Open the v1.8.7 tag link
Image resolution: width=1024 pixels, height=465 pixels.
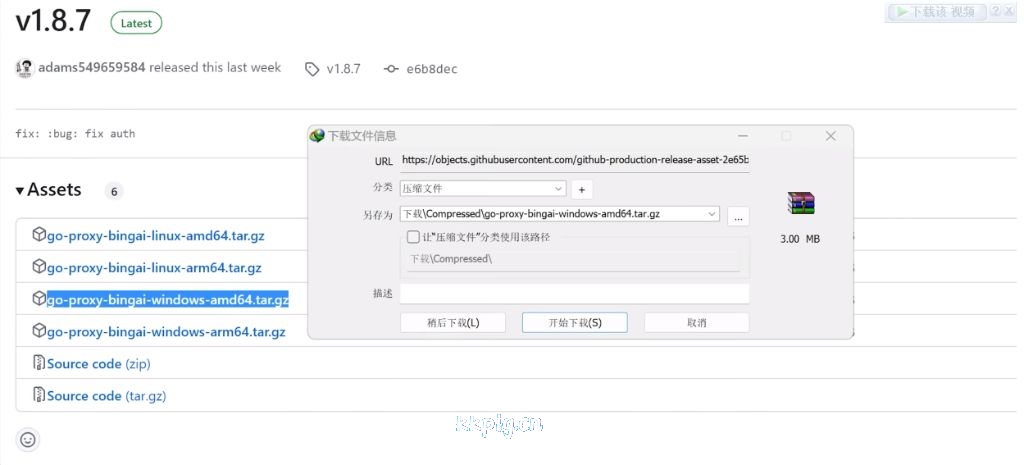click(x=344, y=69)
